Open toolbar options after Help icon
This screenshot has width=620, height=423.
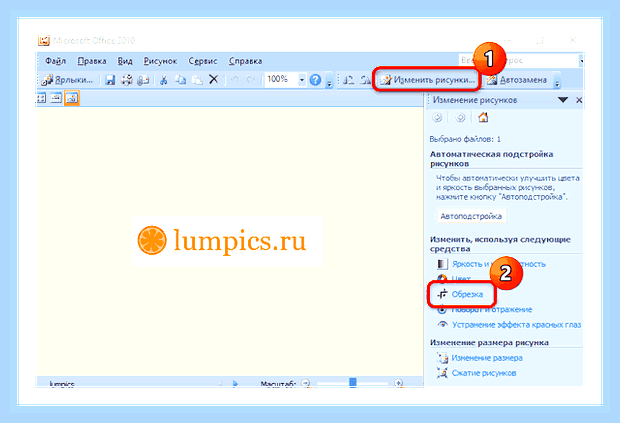(x=329, y=83)
